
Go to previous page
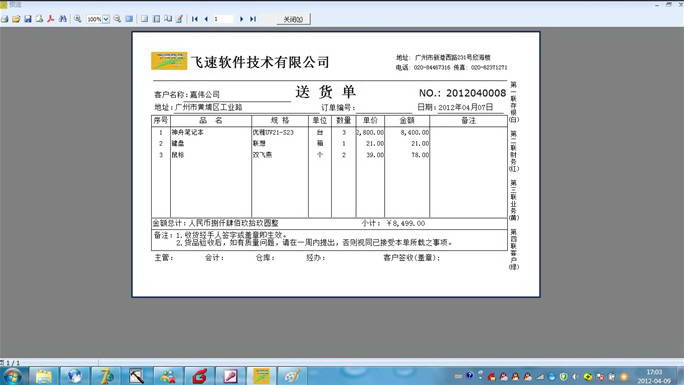point(206,19)
